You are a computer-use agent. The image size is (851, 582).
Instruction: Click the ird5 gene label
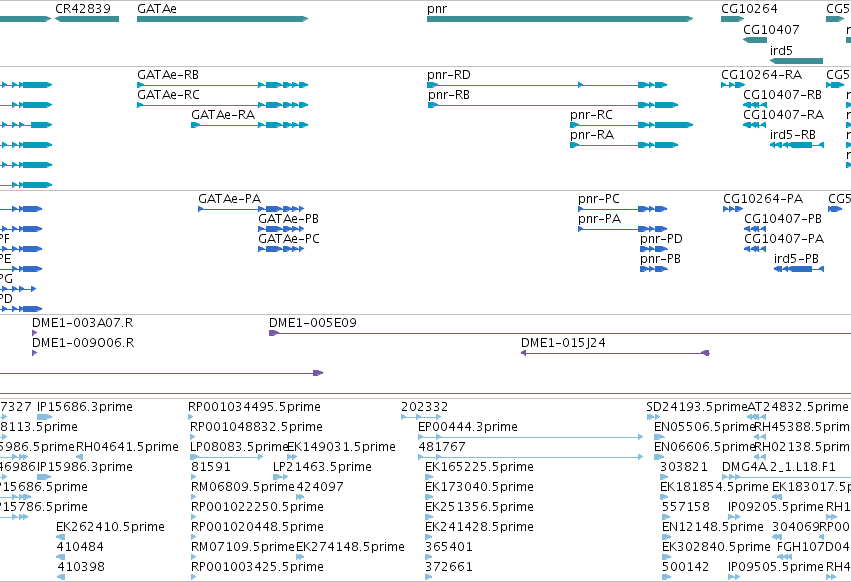coord(781,50)
